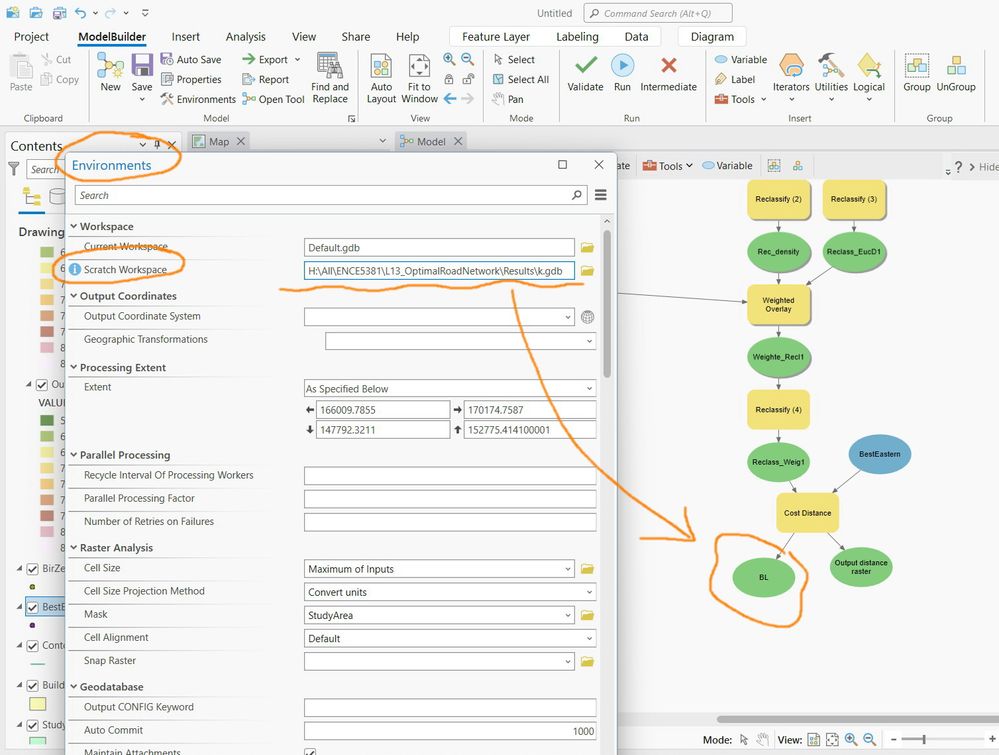Open the Extent dropdown

pos(587,389)
